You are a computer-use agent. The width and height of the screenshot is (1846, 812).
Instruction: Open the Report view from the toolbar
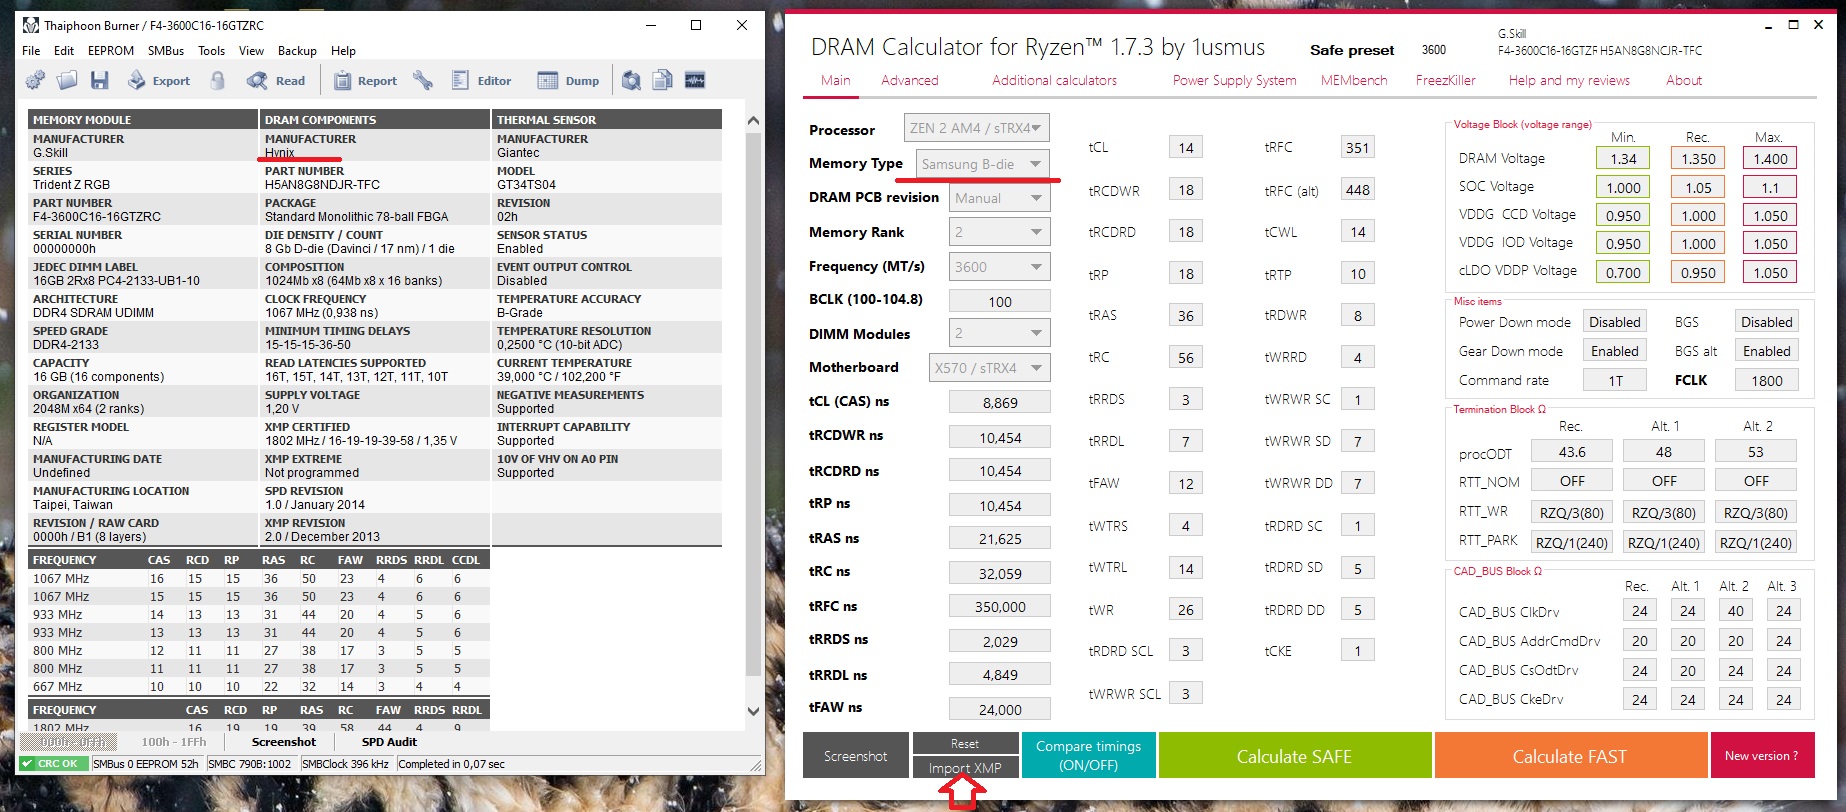[365, 81]
